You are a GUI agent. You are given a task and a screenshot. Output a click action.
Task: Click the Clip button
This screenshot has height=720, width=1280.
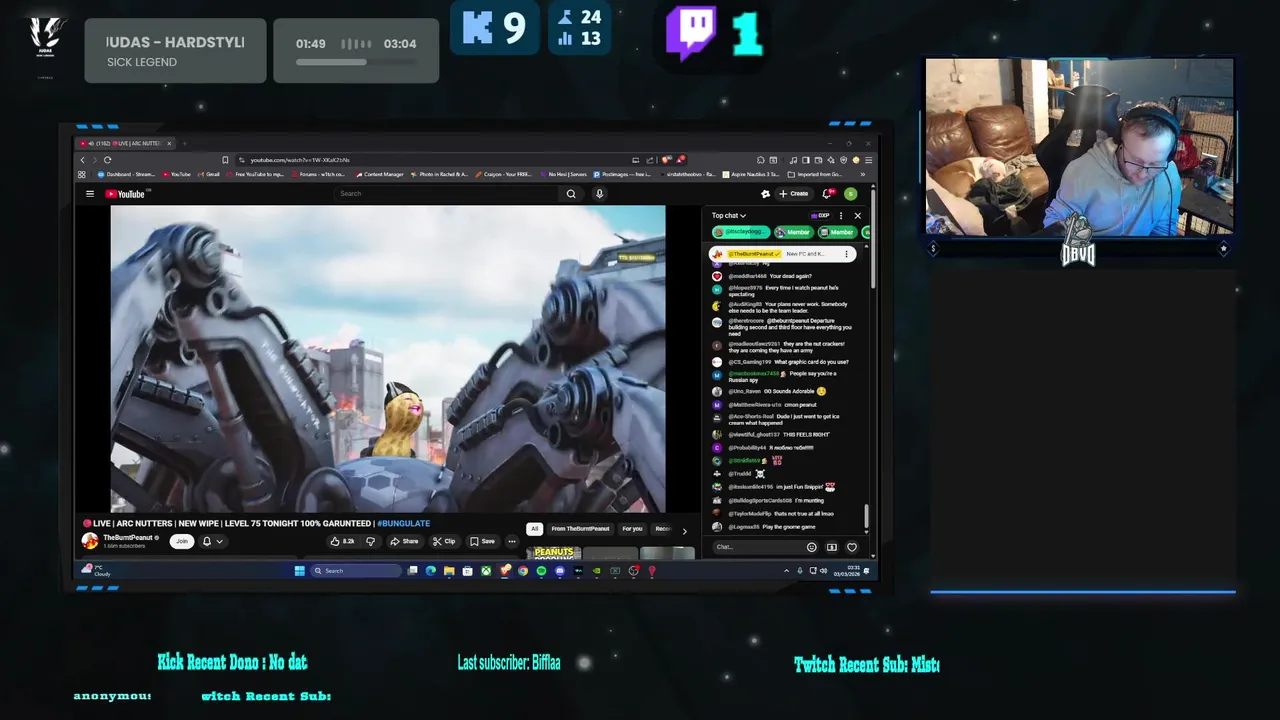click(444, 541)
